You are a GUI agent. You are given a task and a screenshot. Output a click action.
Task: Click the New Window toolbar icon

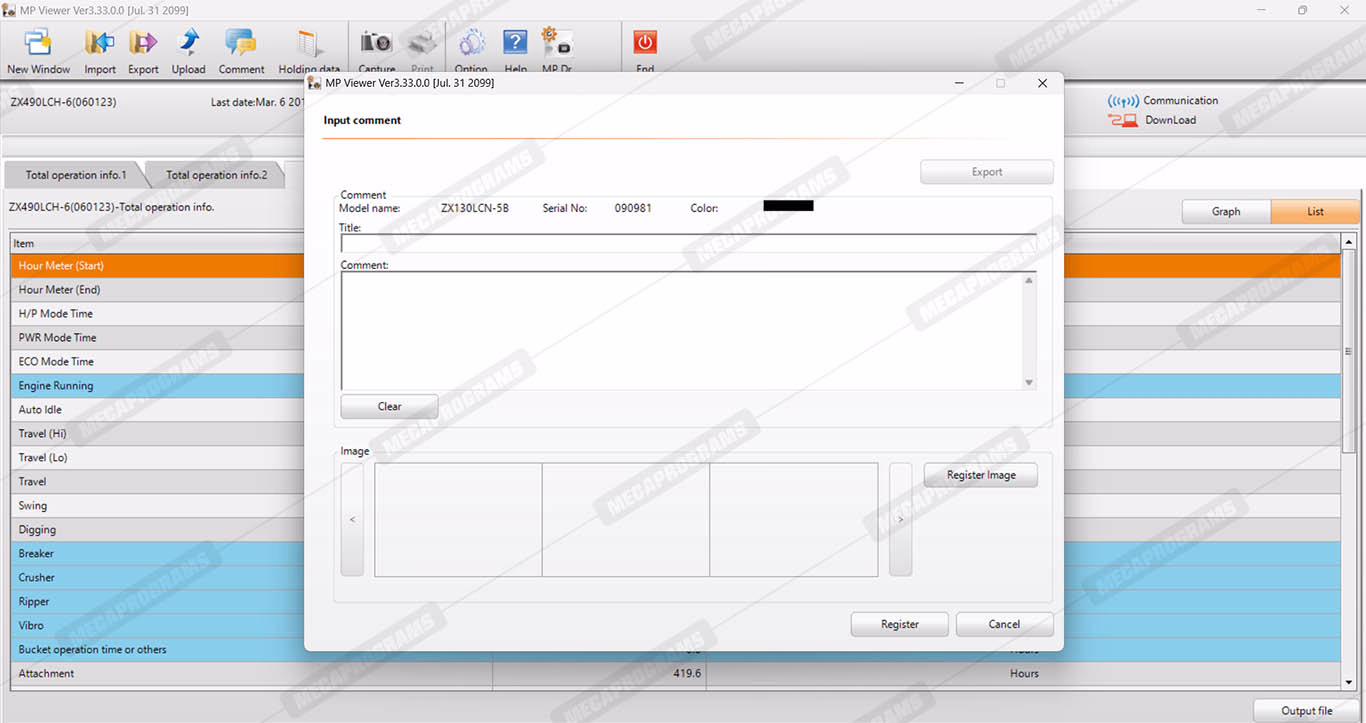[x=38, y=44]
